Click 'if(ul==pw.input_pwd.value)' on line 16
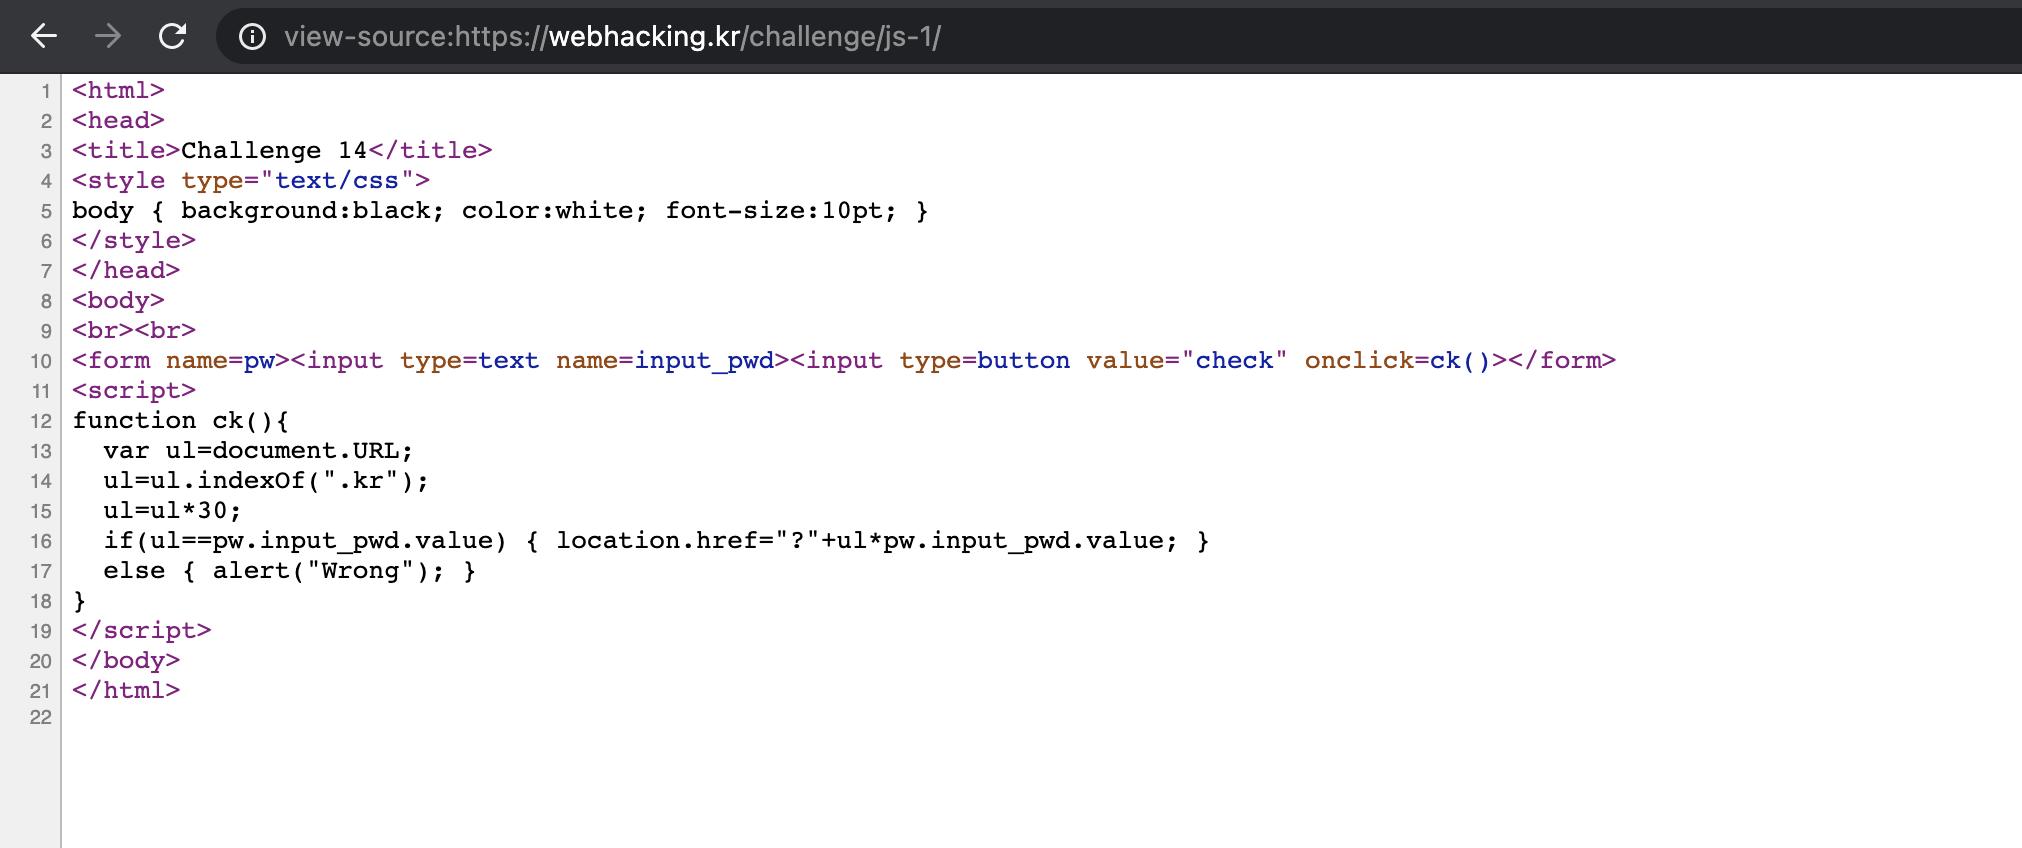This screenshot has height=848, width=2022. pos(305,540)
